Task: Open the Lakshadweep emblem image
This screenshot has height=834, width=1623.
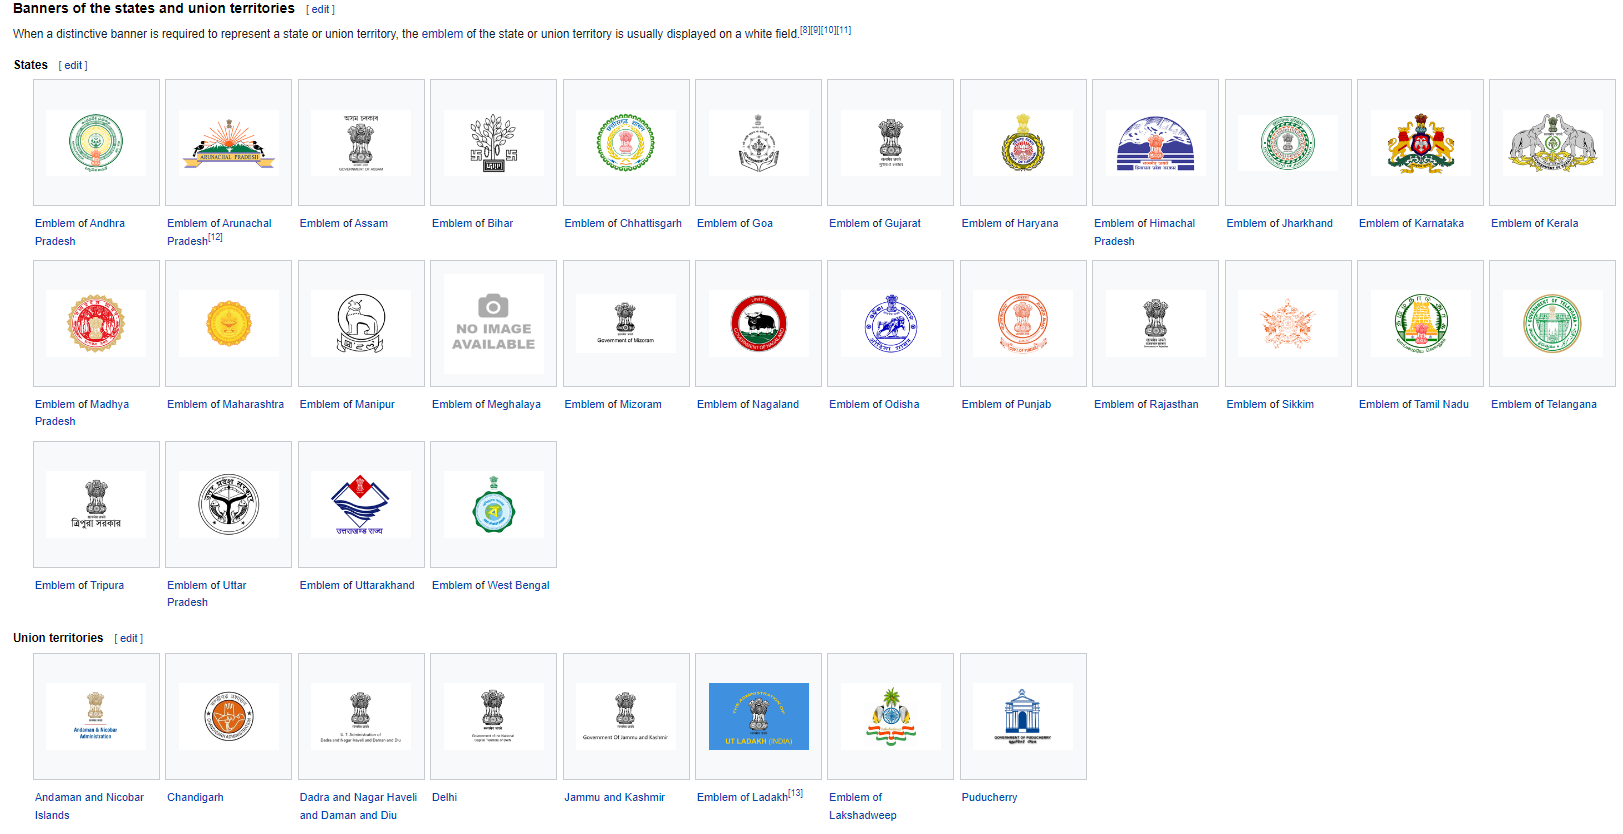Action: [890, 717]
